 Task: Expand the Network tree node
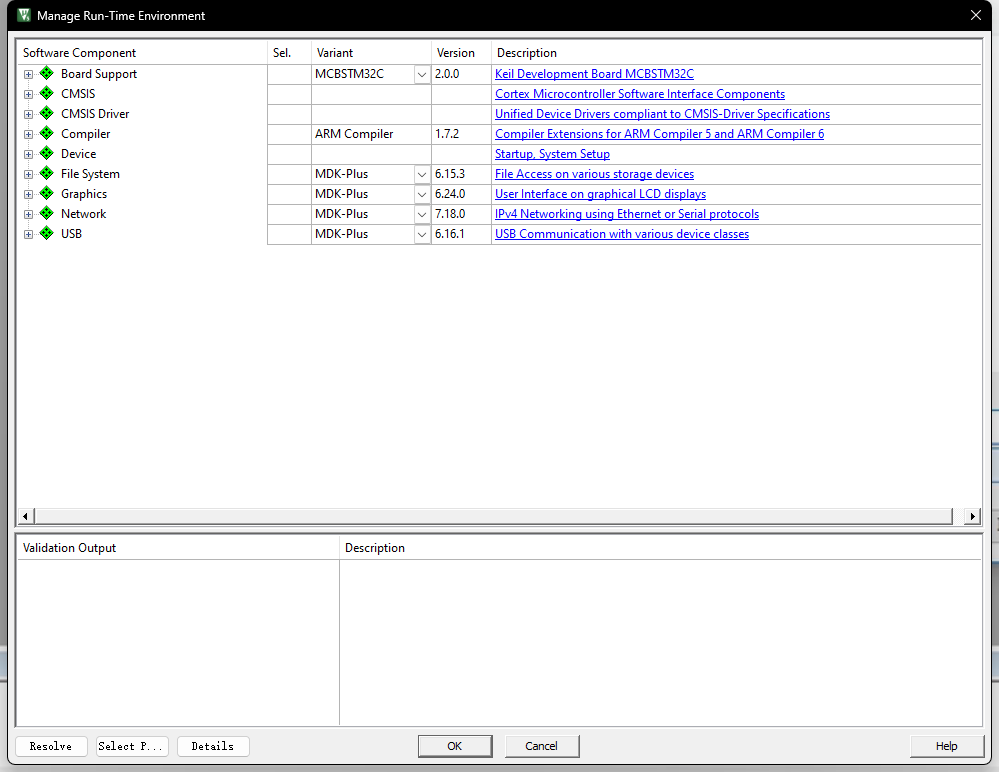pyautogui.click(x=28, y=215)
